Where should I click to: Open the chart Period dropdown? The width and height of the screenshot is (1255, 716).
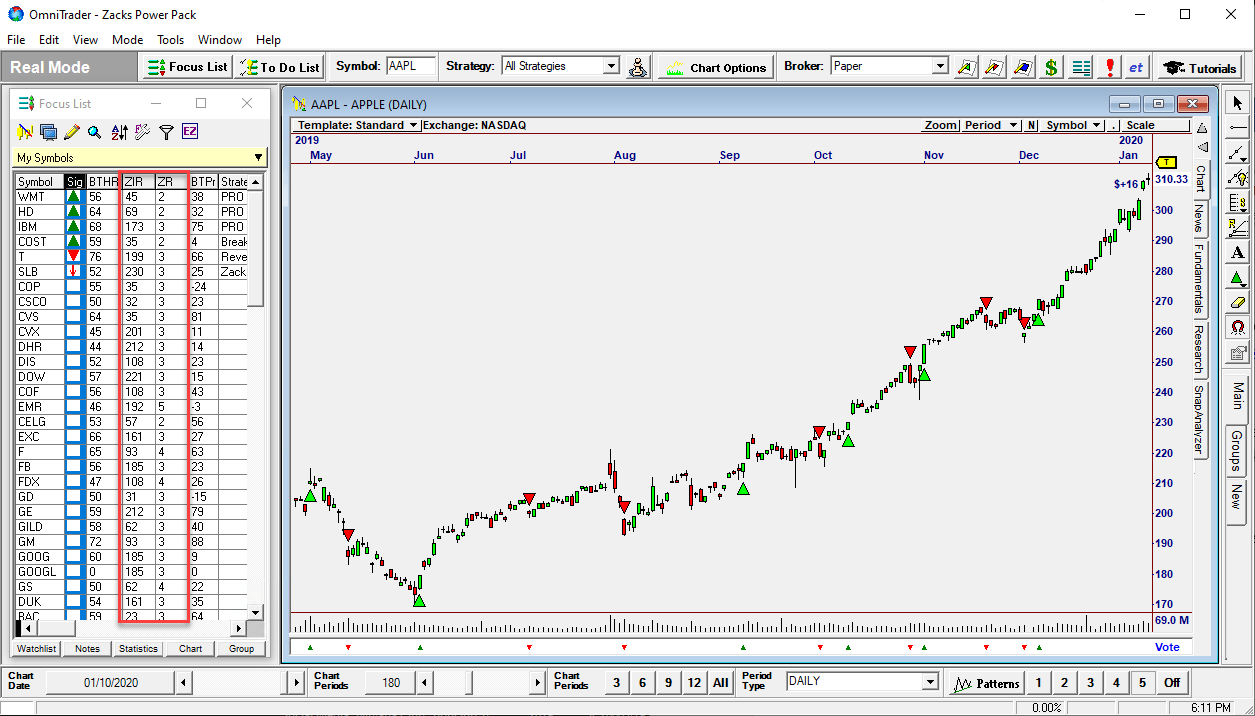pyautogui.click(x=990, y=125)
